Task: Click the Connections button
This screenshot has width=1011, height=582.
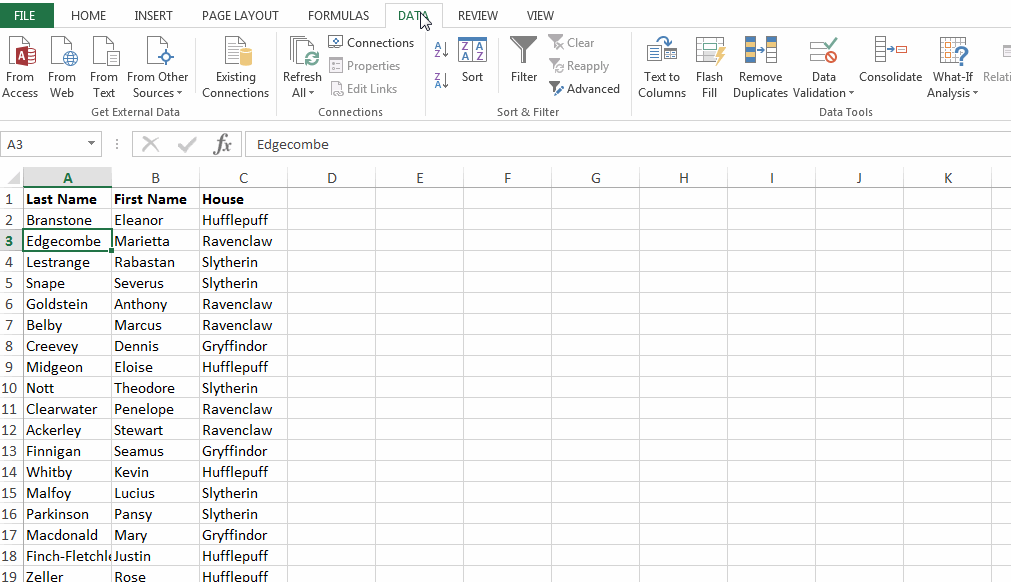Action: coord(372,42)
